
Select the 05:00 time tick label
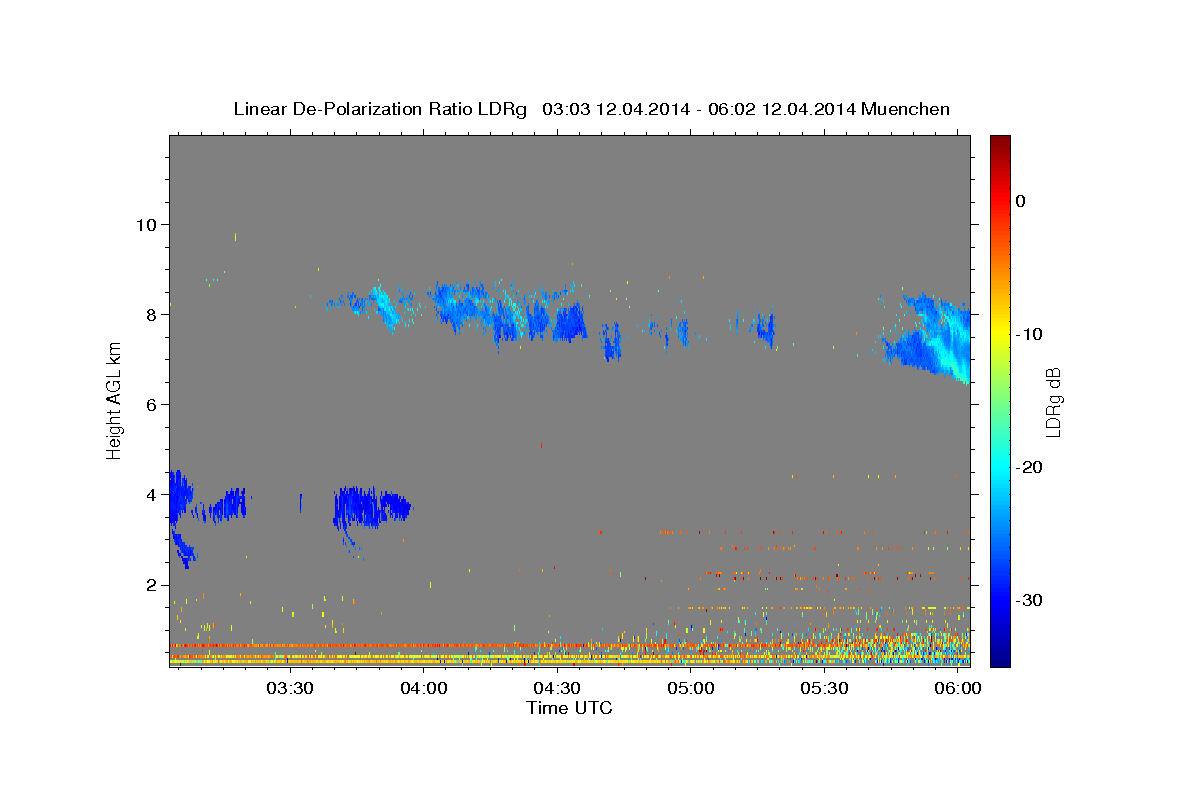[x=691, y=689]
